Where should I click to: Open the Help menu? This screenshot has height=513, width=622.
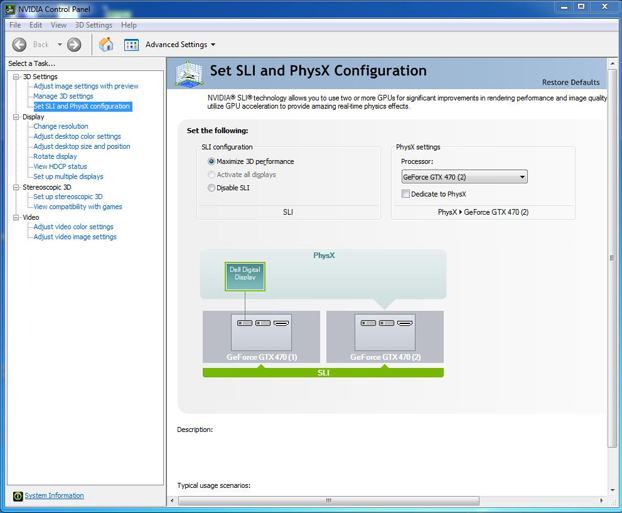tap(129, 25)
